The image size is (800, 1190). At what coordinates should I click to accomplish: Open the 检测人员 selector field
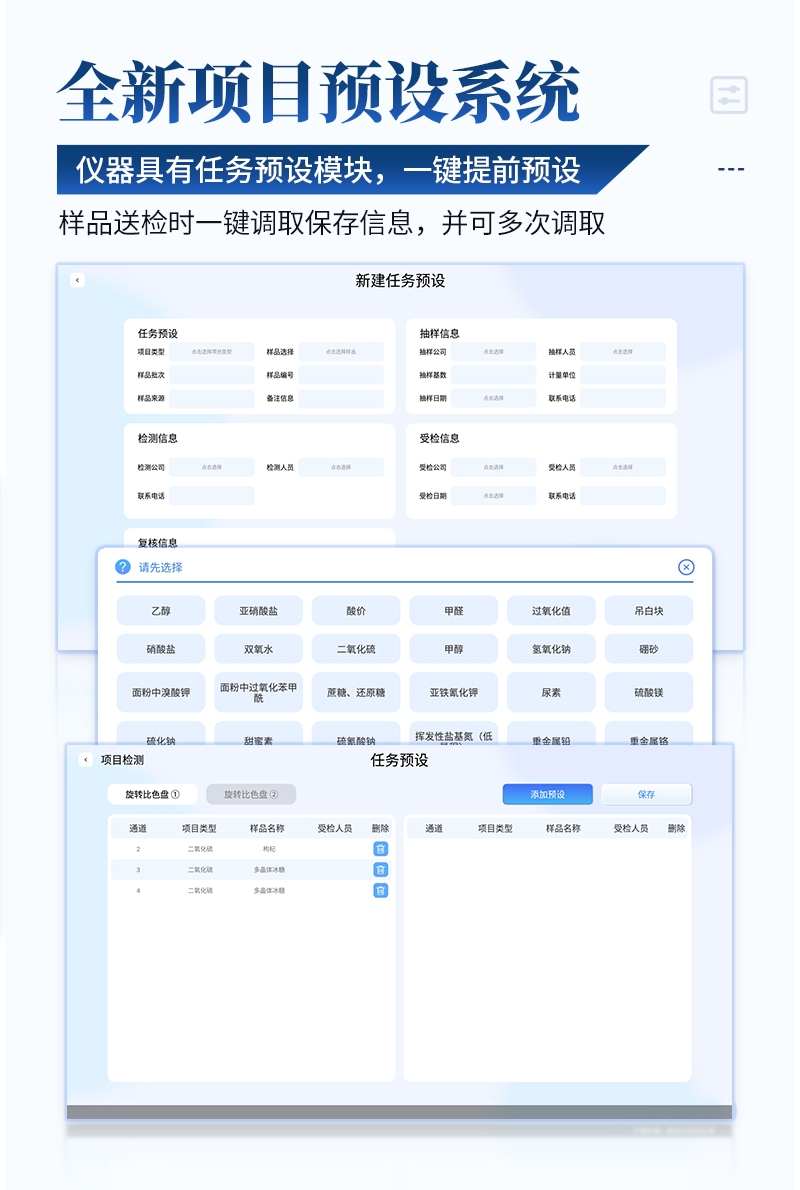341,468
